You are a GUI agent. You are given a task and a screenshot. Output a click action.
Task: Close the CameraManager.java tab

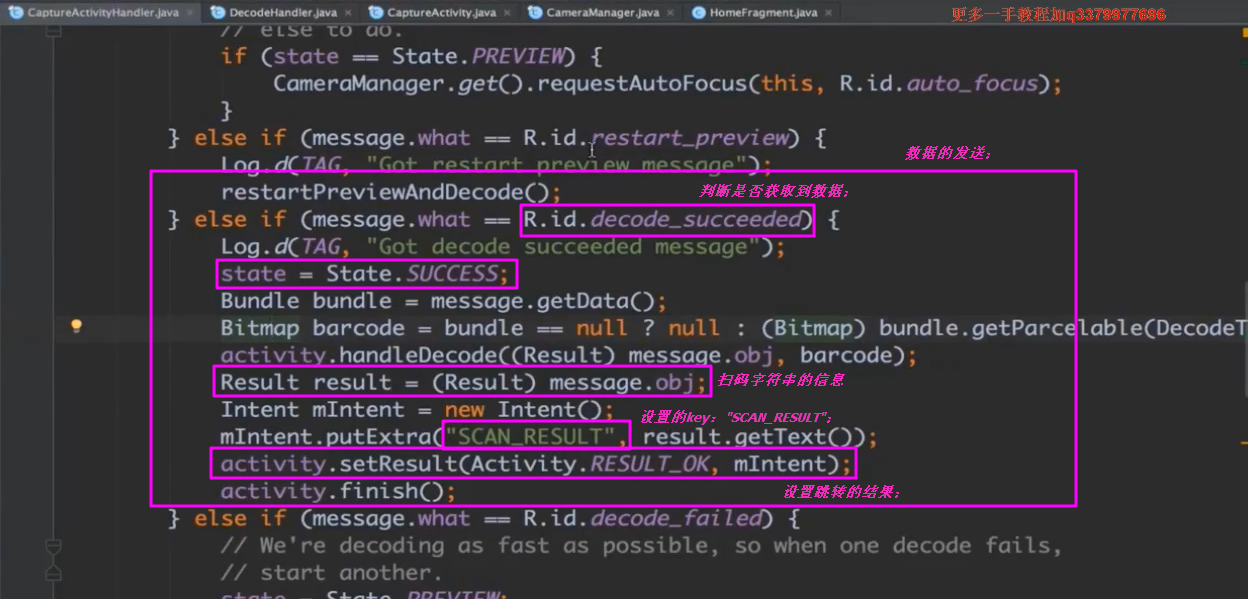click(x=672, y=13)
